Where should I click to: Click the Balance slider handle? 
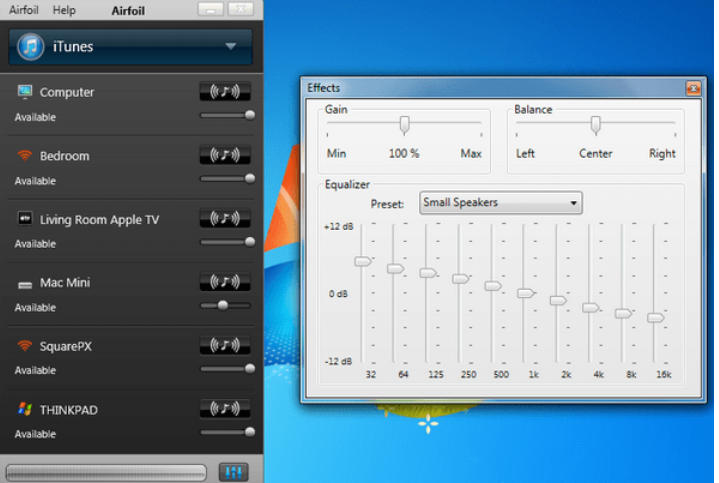(595, 125)
